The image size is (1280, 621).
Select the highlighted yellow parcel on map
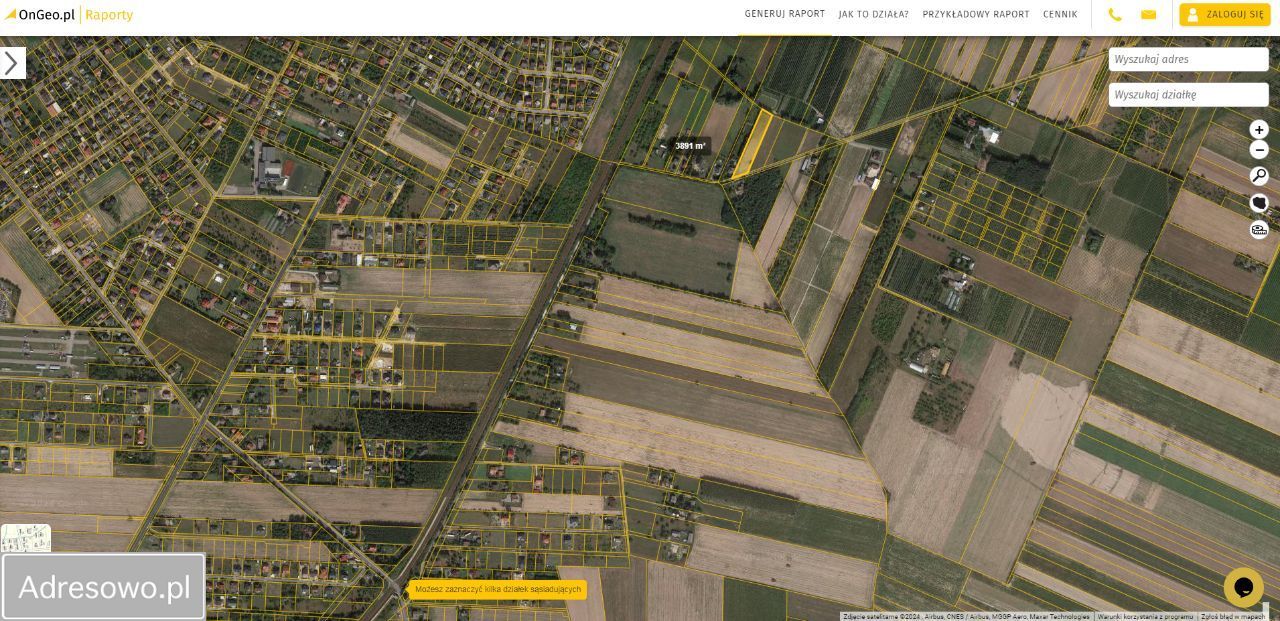(x=753, y=144)
